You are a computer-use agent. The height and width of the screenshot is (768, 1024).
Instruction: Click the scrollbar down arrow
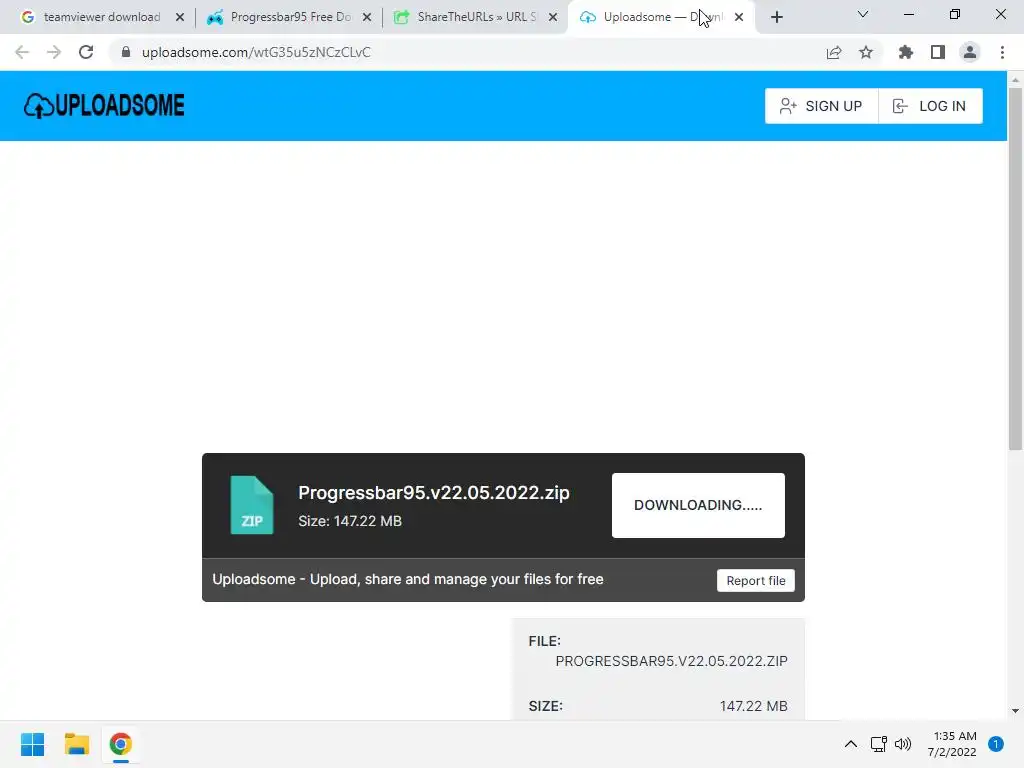[1015, 711]
